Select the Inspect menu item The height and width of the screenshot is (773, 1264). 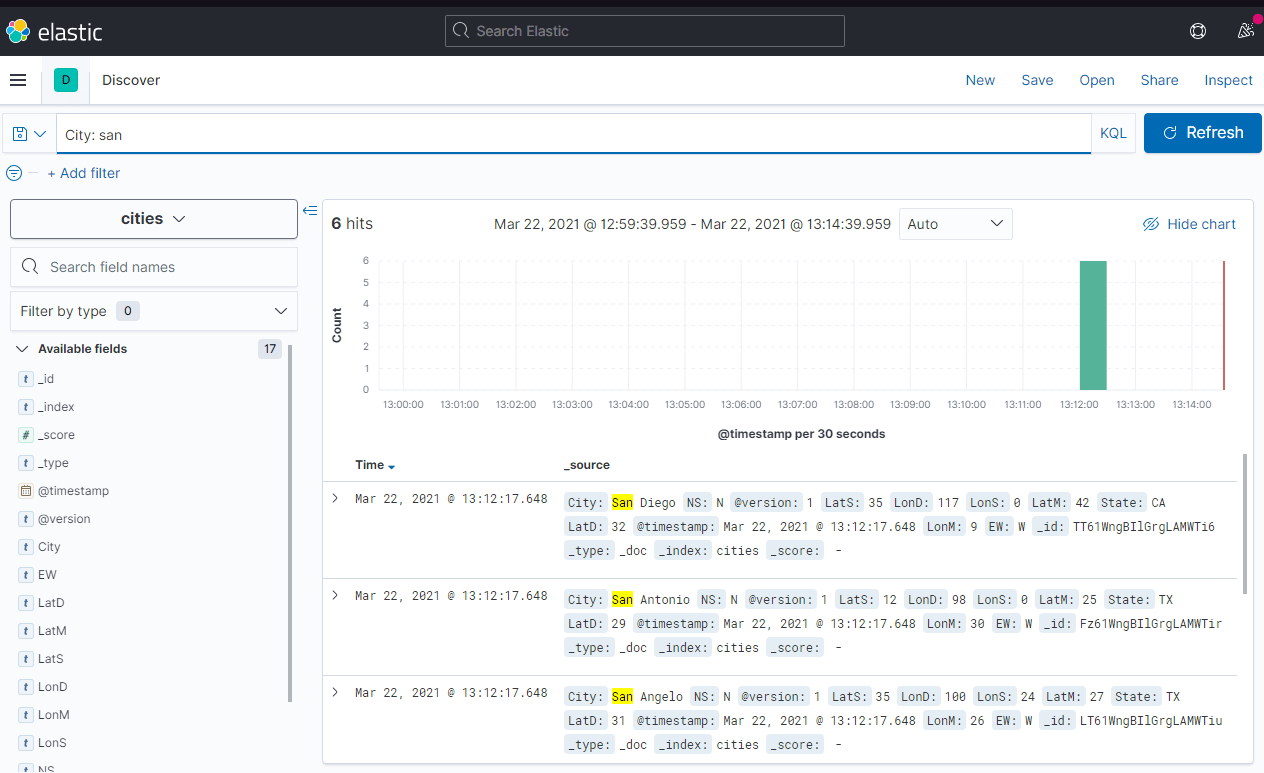pyautogui.click(x=1228, y=80)
